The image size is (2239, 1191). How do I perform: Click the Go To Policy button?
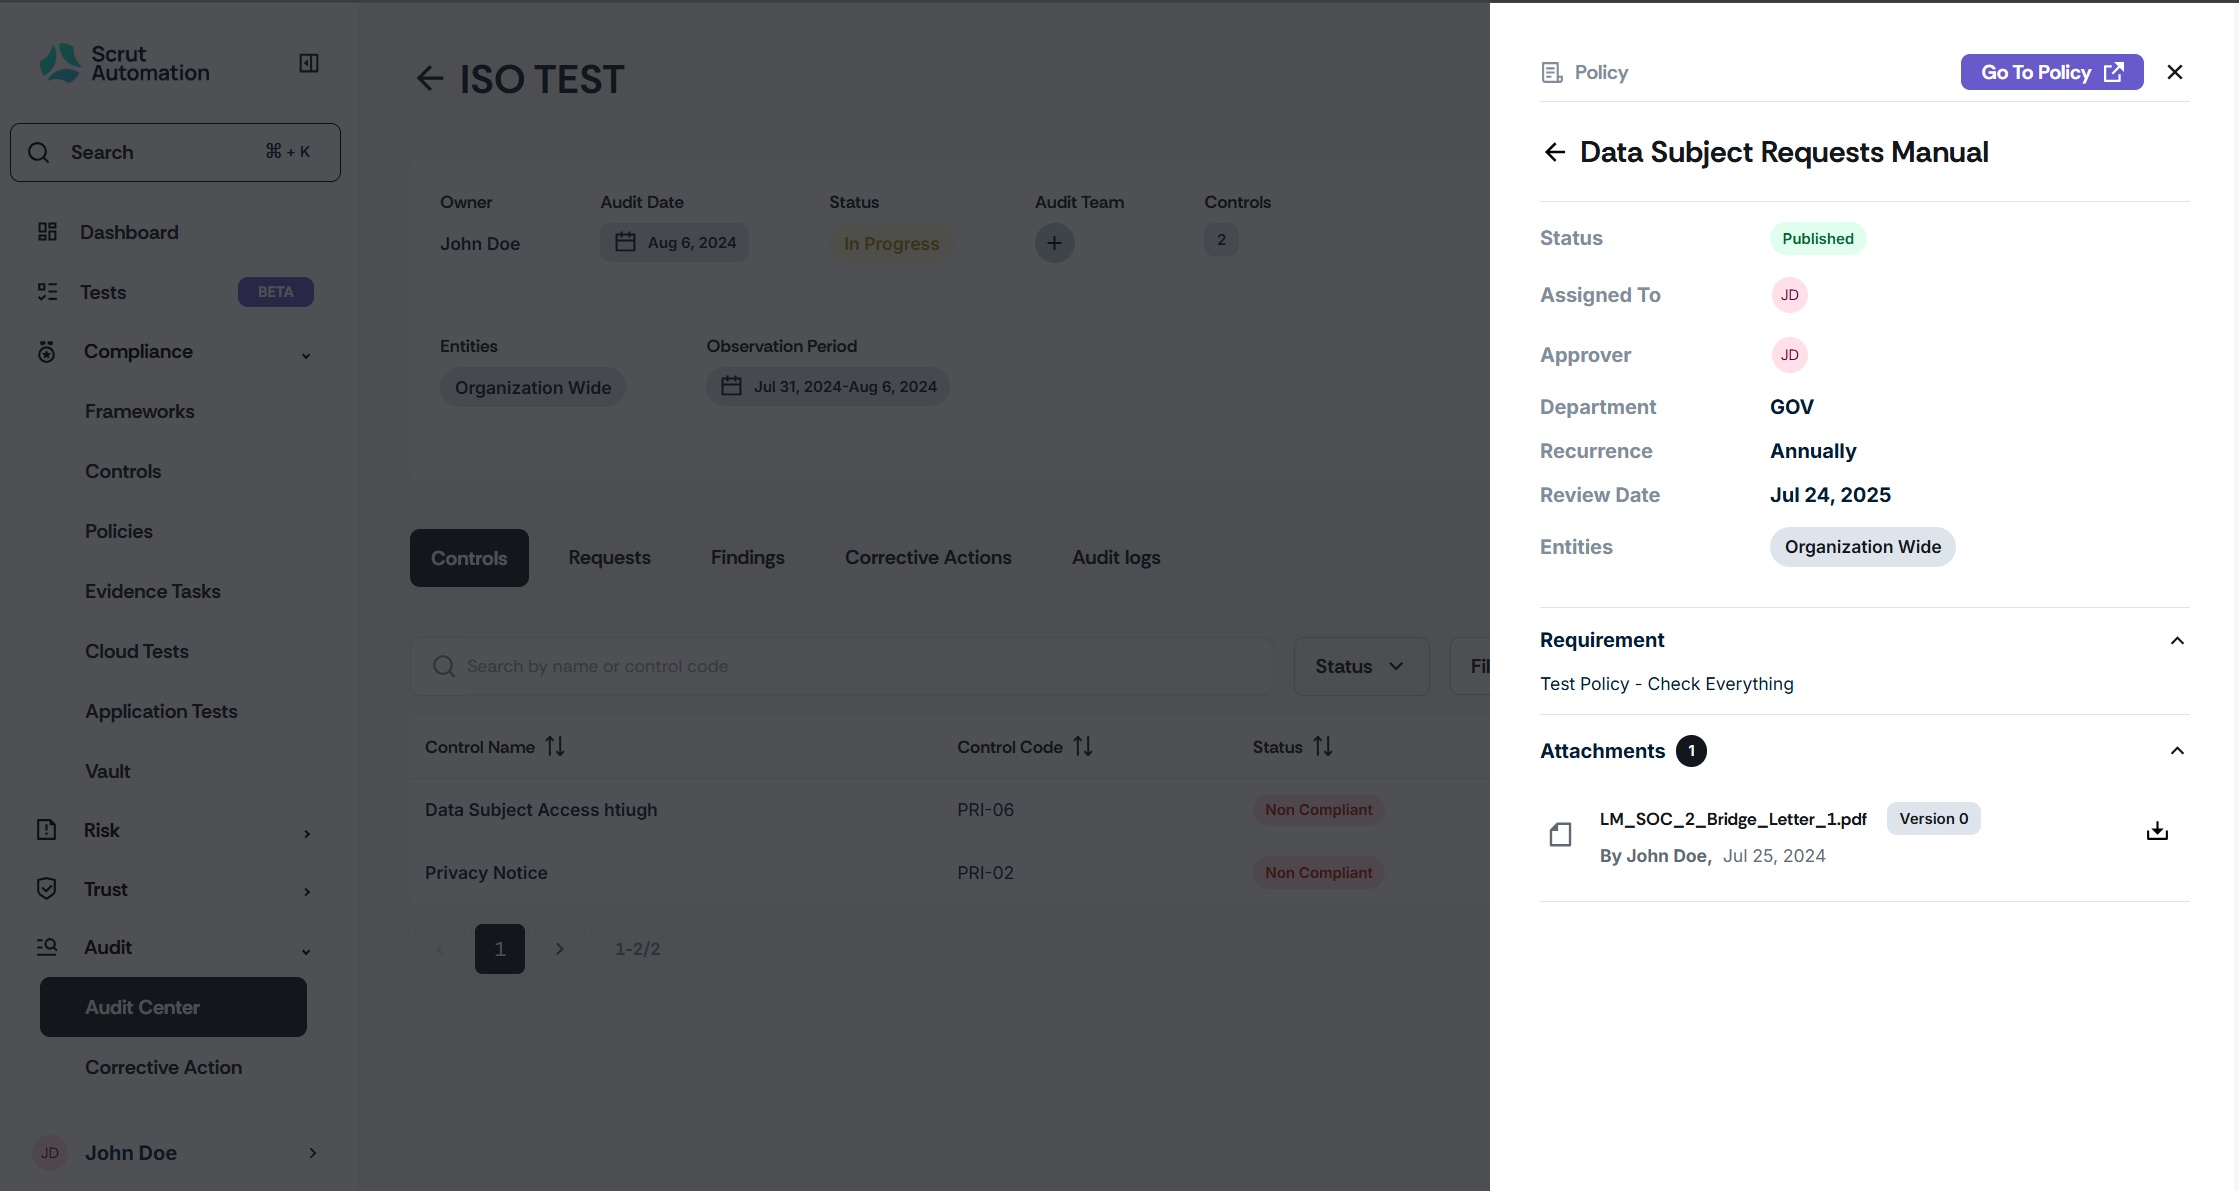click(x=2052, y=72)
